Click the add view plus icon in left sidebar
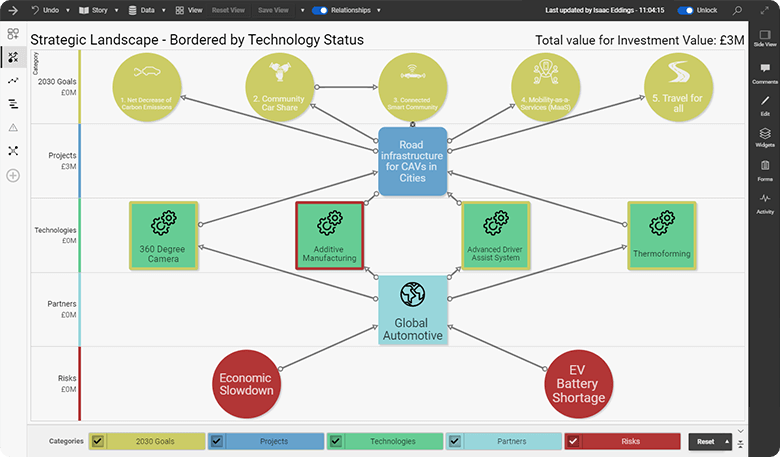The height and width of the screenshot is (457, 780). tap(13, 175)
